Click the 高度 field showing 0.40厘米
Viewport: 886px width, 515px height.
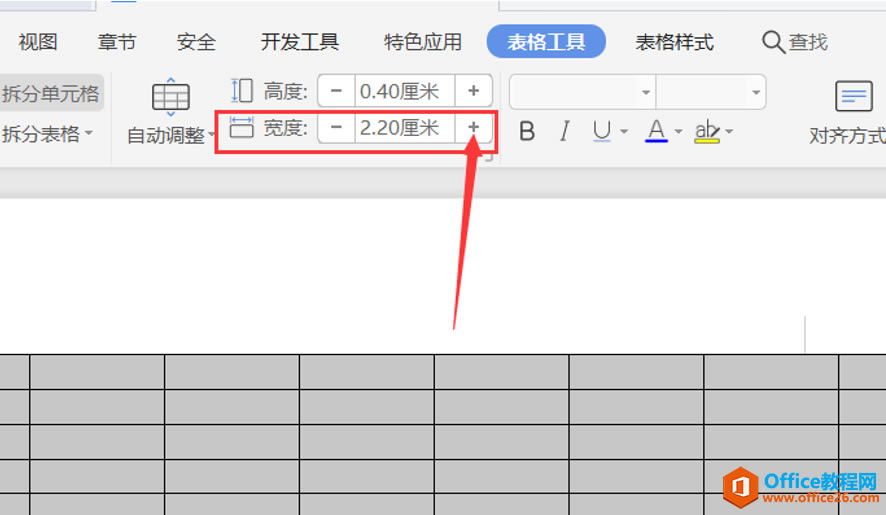click(405, 90)
